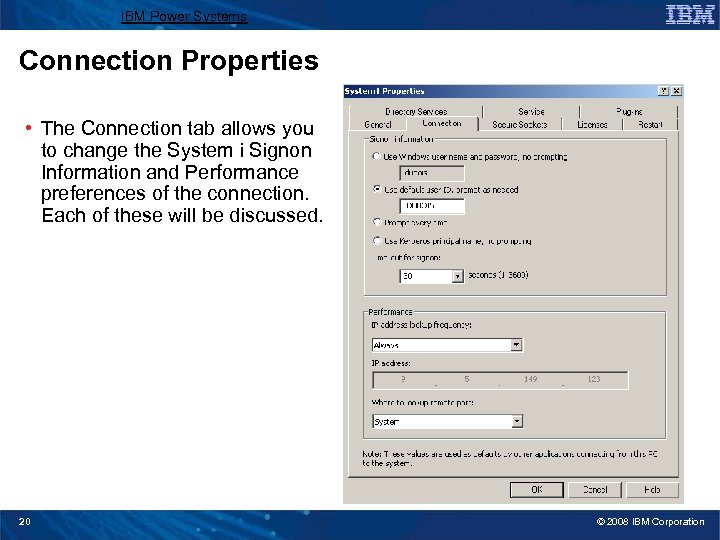Click the Performance group label
The image size is (720, 540).
pyautogui.click(x=390, y=312)
